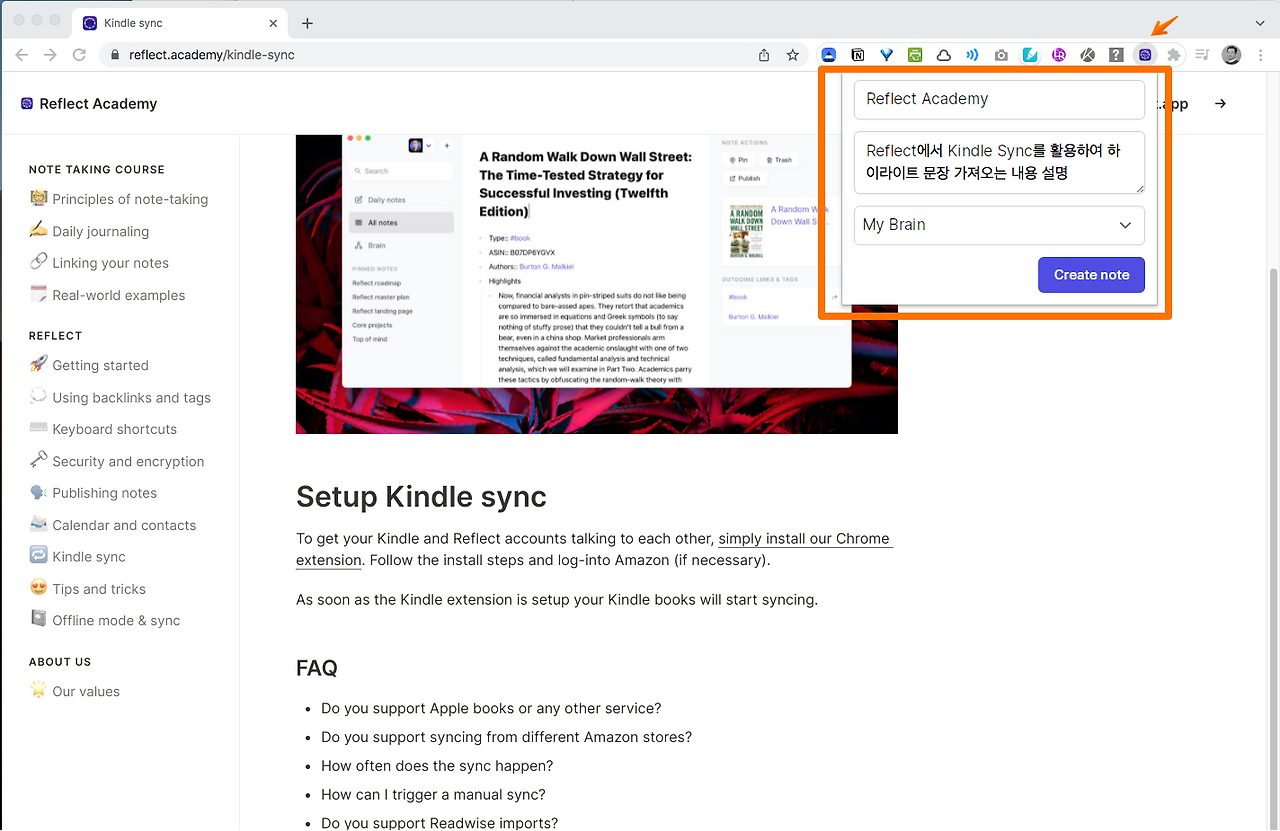
Task: Open the purple LR extension
Action: pyautogui.click(x=1059, y=55)
